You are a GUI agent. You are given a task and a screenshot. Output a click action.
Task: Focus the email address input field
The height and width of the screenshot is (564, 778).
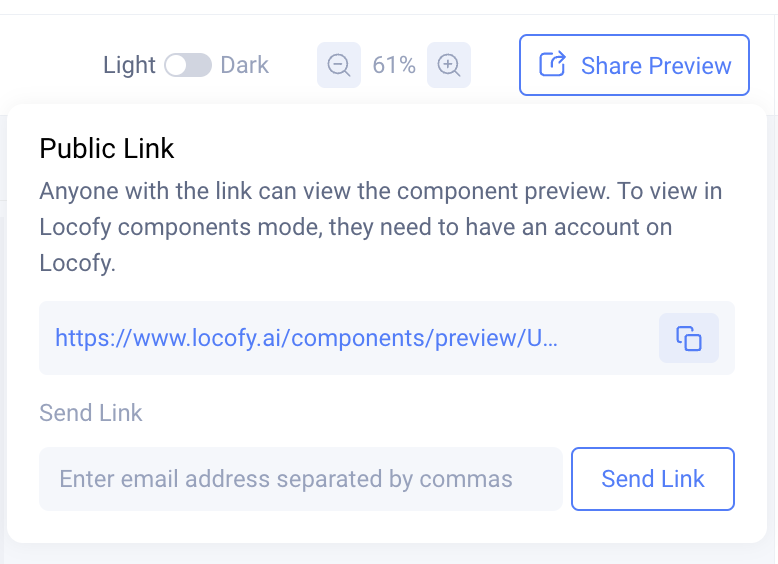pos(300,479)
